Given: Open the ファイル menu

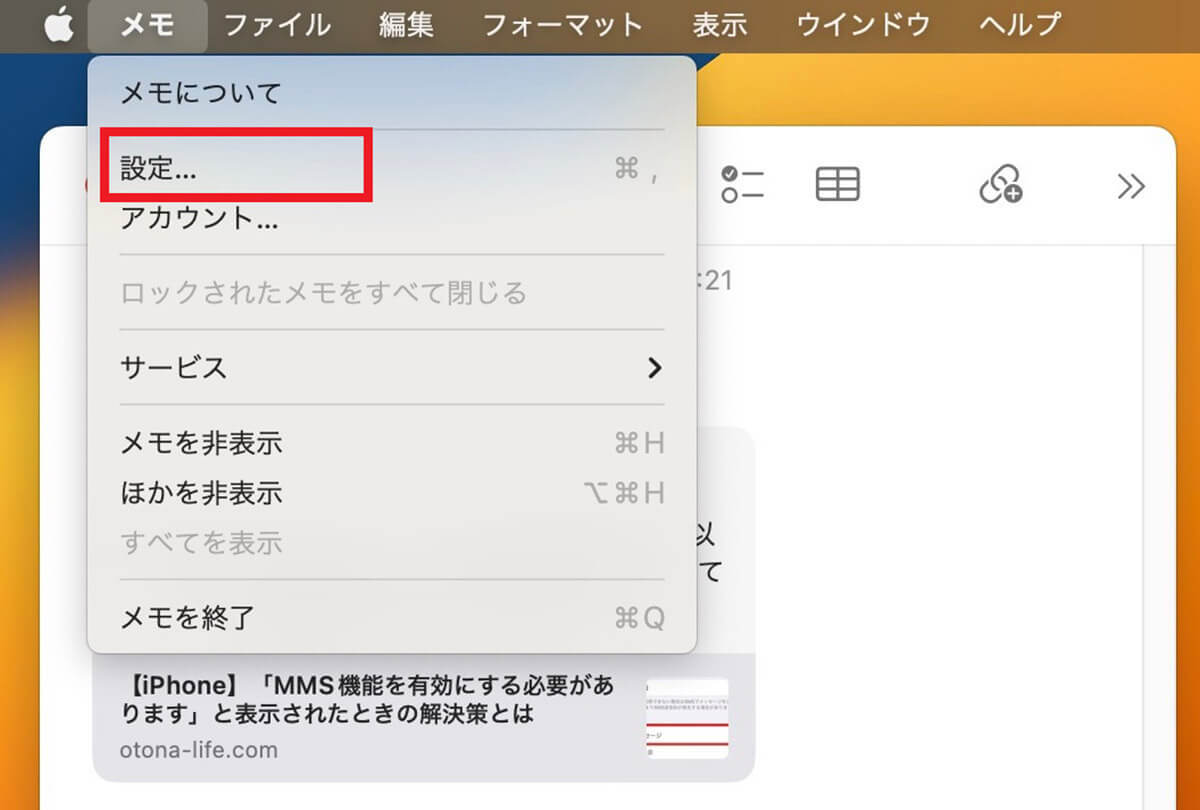Looking at the screenshot, I should point(277,25).
